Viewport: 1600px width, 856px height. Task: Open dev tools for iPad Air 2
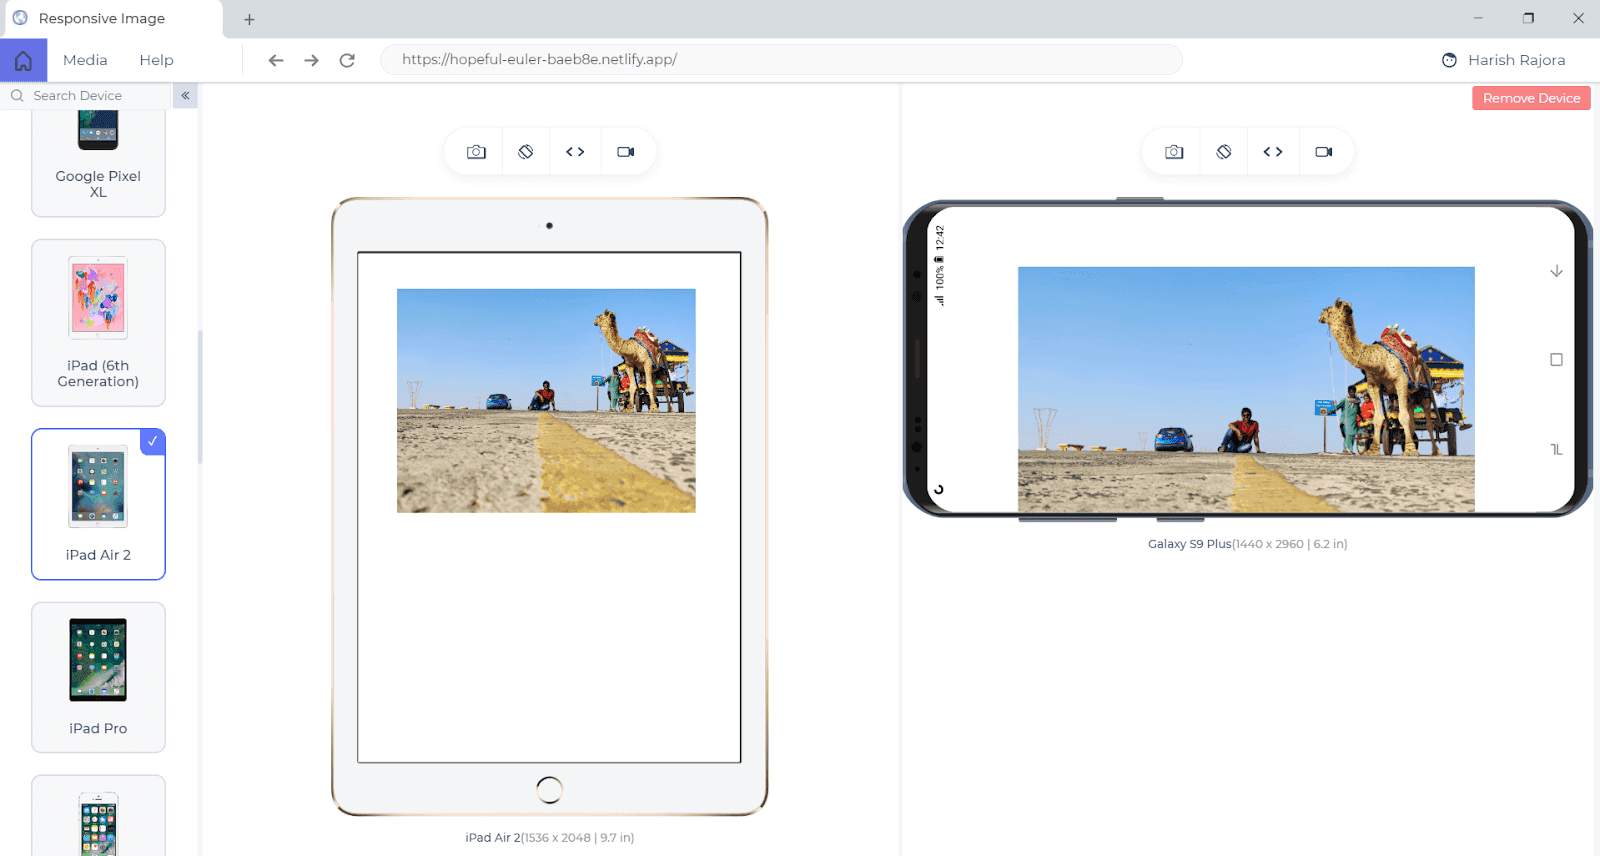click(x=575, y=152)
